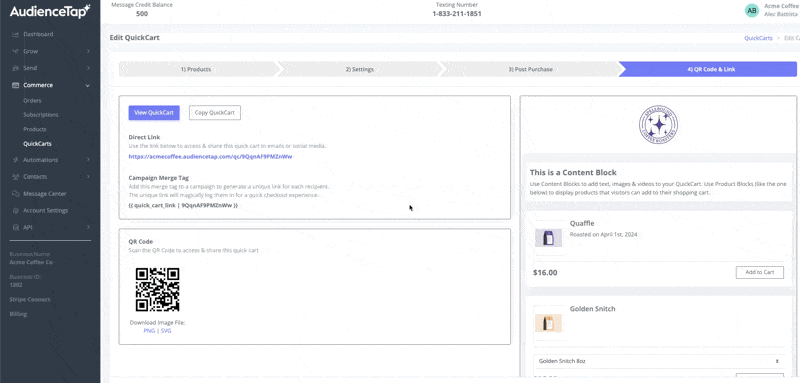The image size is (800, 383).
Task: Click the Copy QuickCart button
Action: (215, 113)
